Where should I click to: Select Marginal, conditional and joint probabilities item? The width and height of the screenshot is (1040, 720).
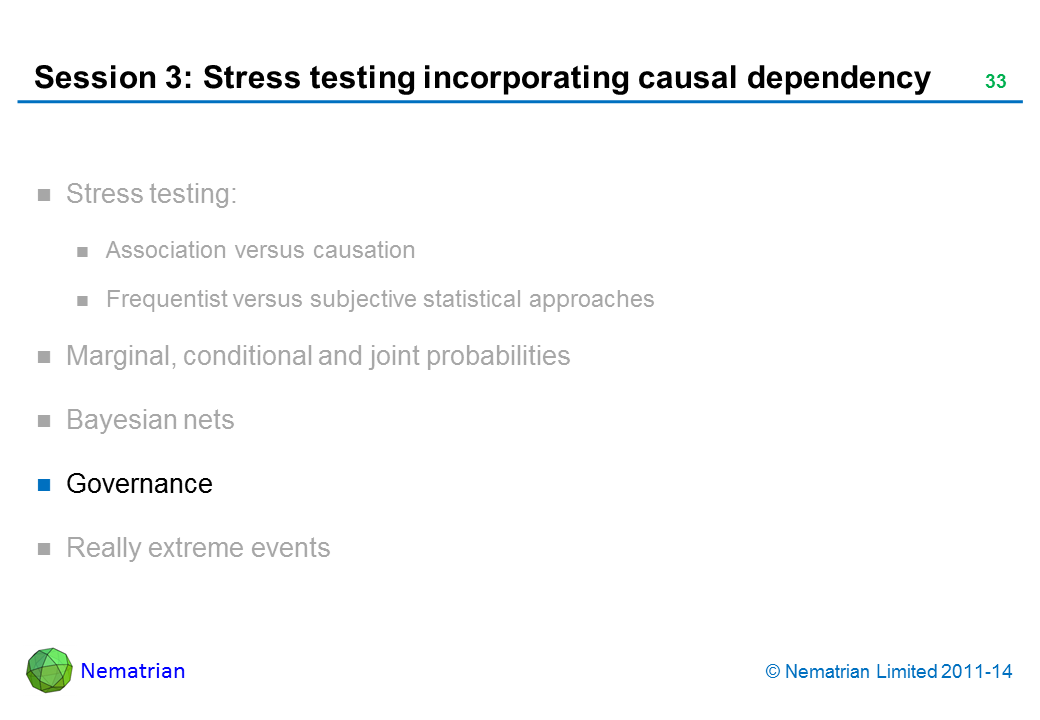pos(318,356)
